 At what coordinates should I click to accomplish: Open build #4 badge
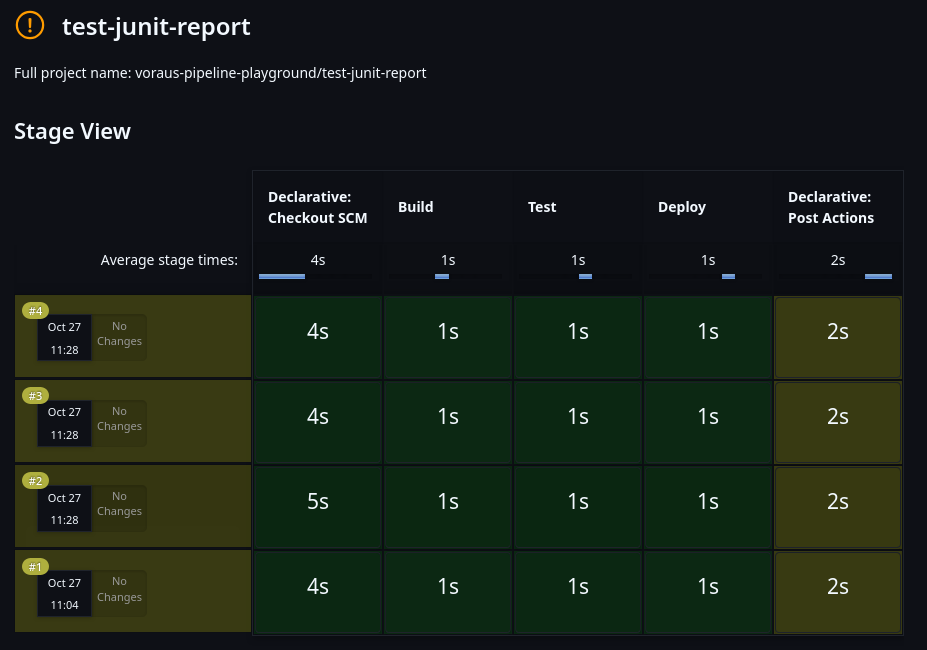36,311
